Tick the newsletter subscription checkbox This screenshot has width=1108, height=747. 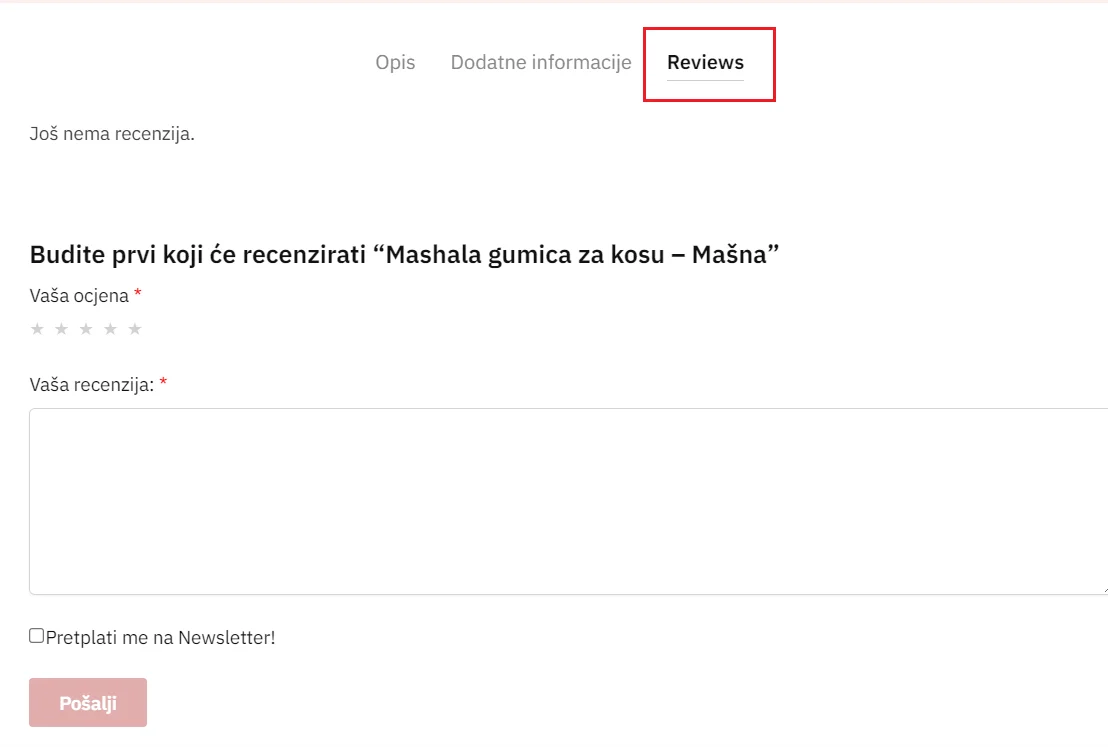37,635
